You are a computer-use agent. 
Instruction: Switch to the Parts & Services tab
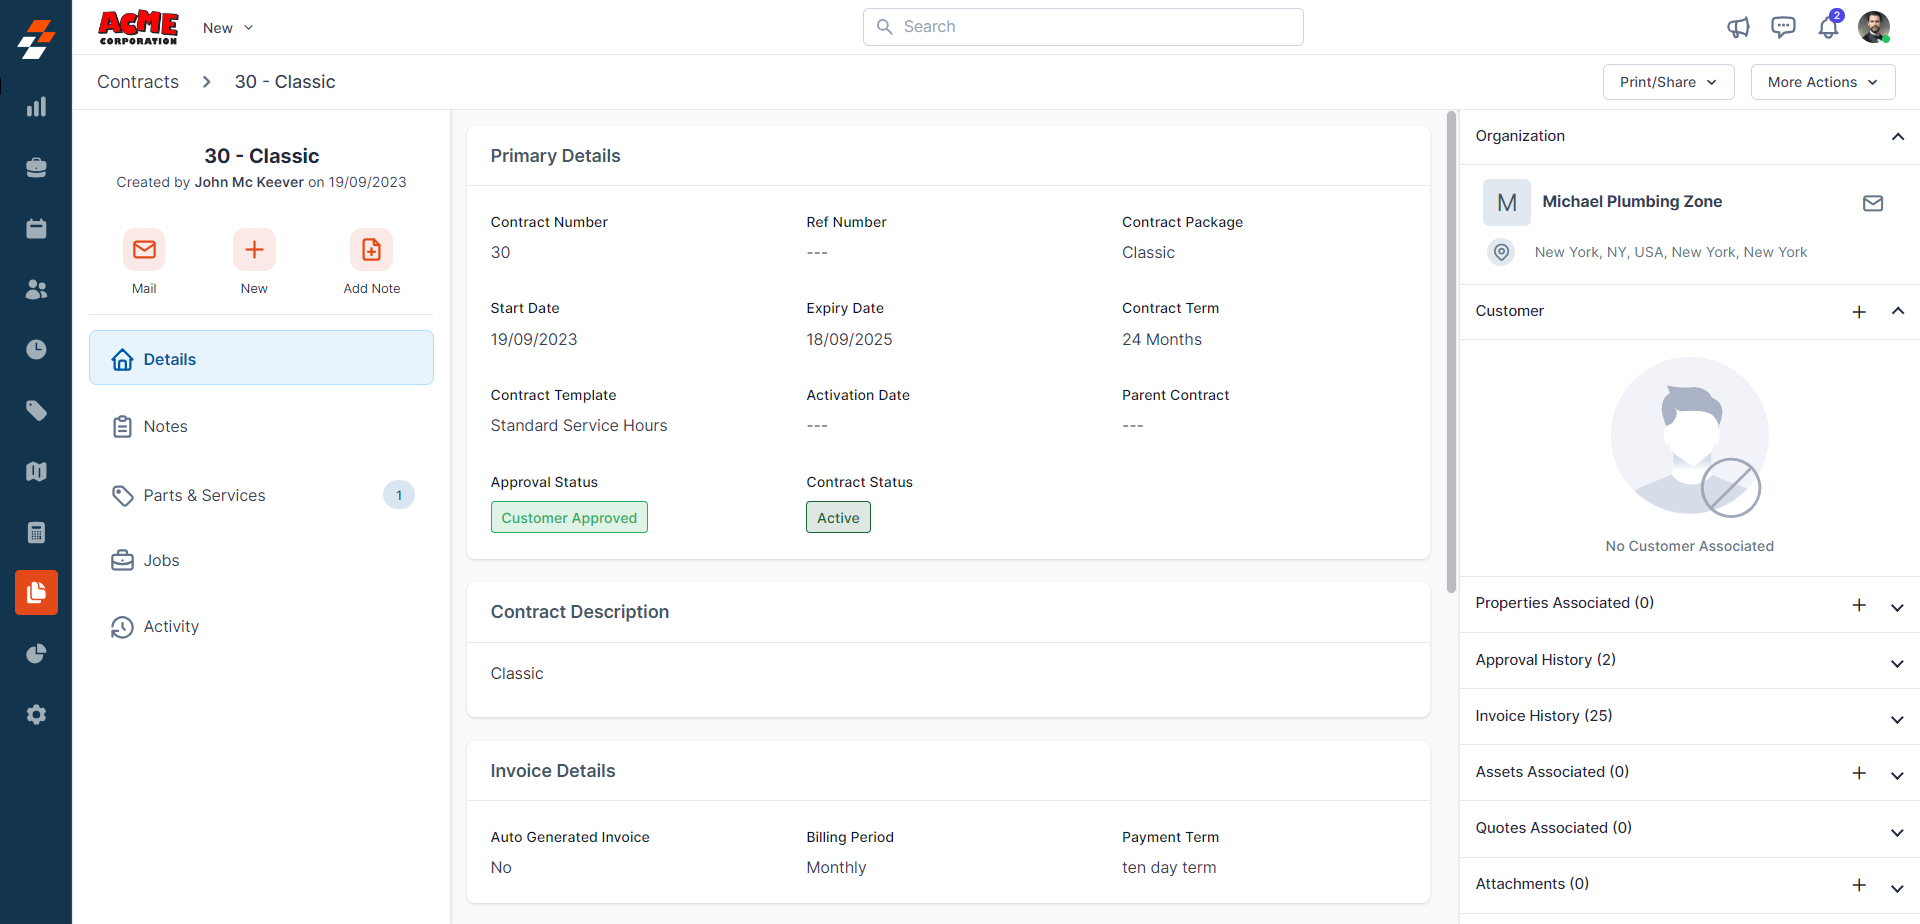(x=205, y=495)
